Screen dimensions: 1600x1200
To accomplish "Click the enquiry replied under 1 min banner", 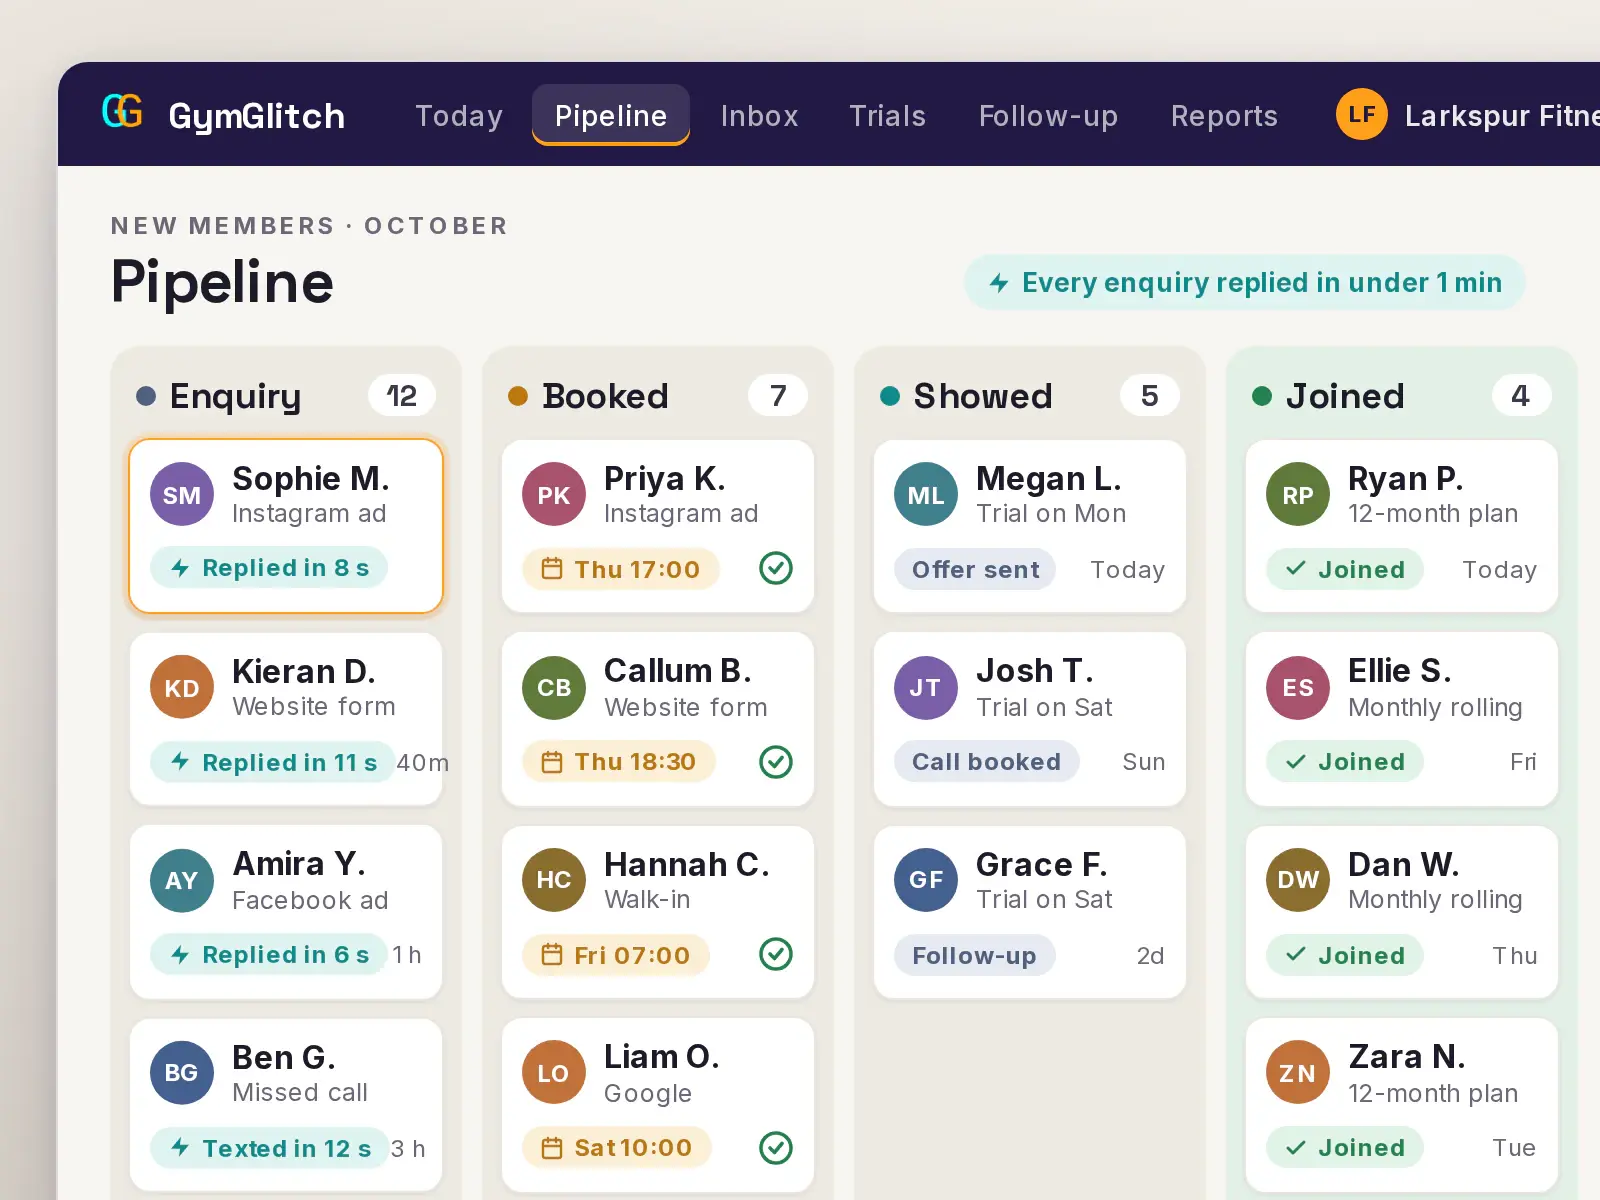I will point(1245,282).
